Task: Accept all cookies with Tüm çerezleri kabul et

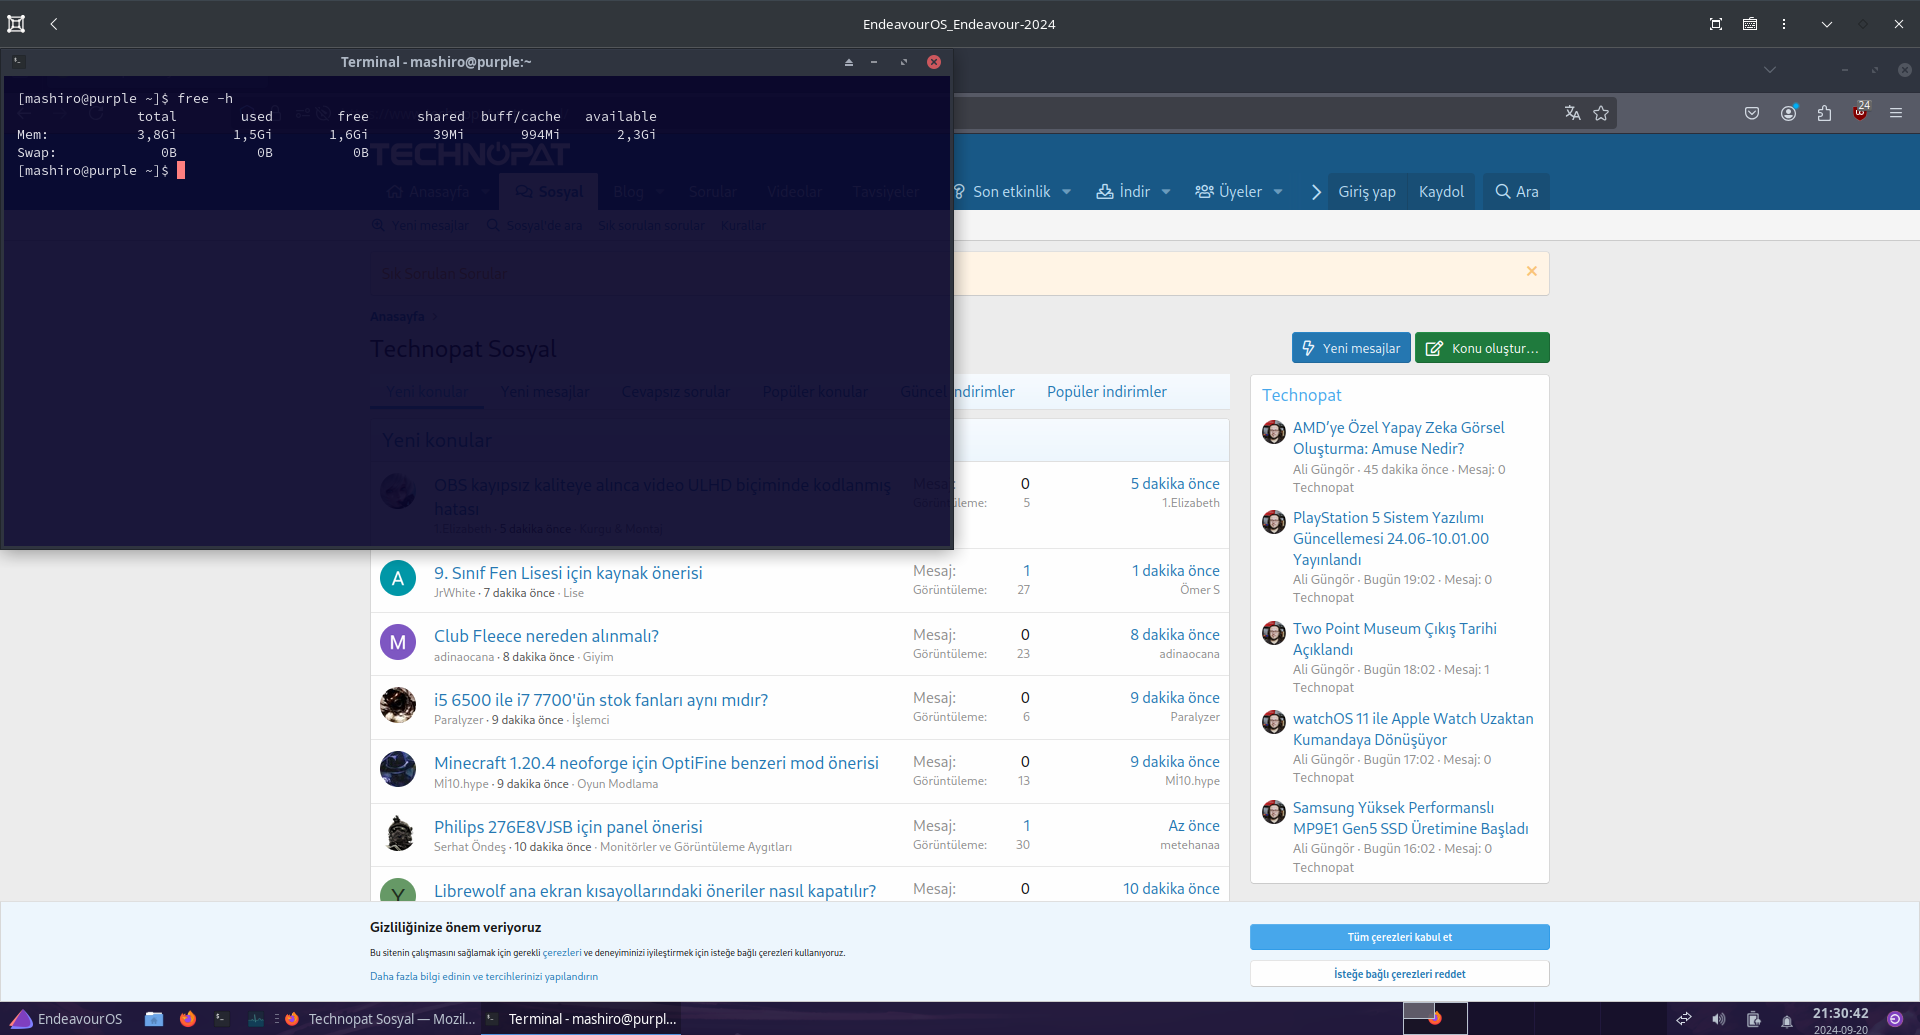Action: (1400, 937)
